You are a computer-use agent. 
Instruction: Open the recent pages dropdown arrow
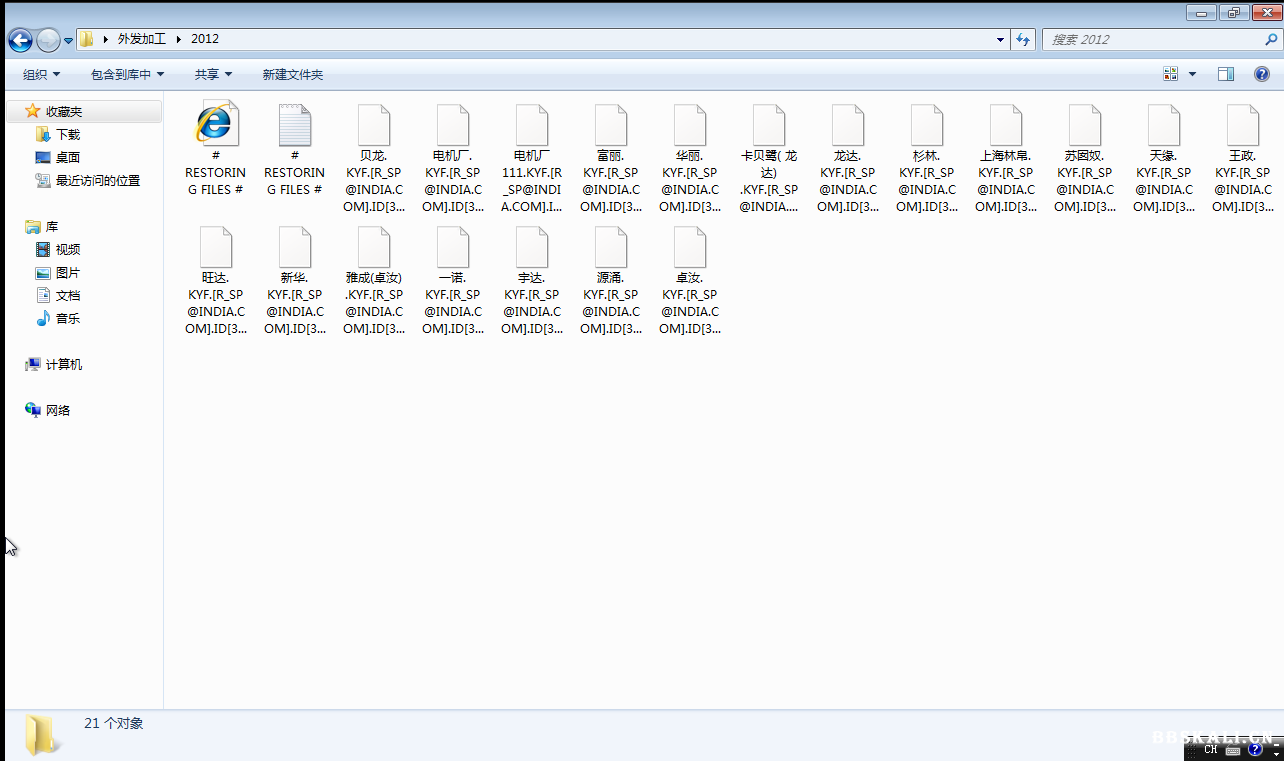(x=68, y=40)
